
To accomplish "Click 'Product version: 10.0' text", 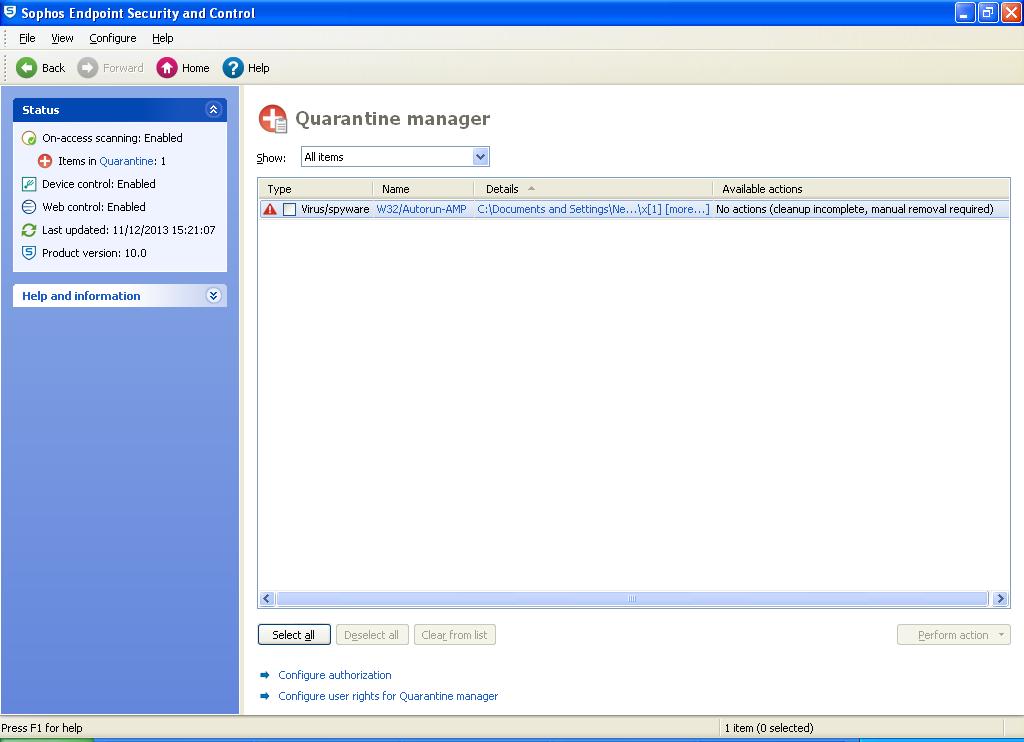I will tap(94, 253).
